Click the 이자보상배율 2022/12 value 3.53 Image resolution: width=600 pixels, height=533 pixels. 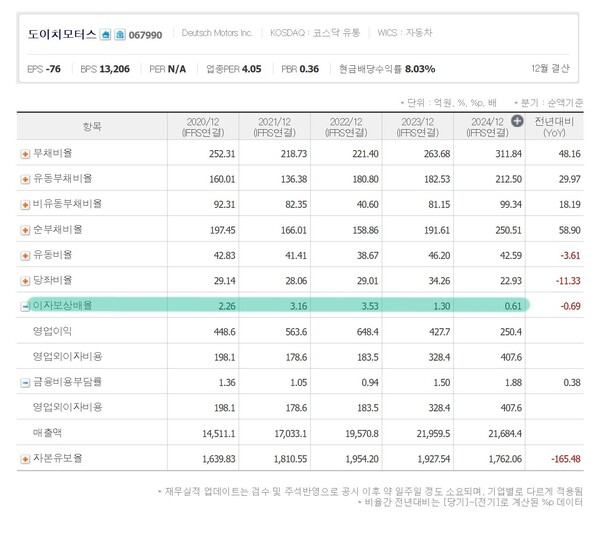pyautogui.click(x=370, y=306)
